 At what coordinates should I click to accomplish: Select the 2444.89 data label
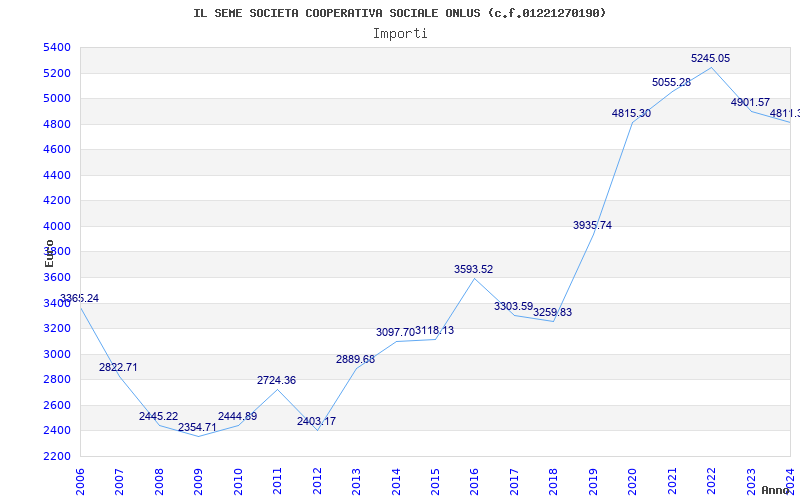tap(238, 416)
